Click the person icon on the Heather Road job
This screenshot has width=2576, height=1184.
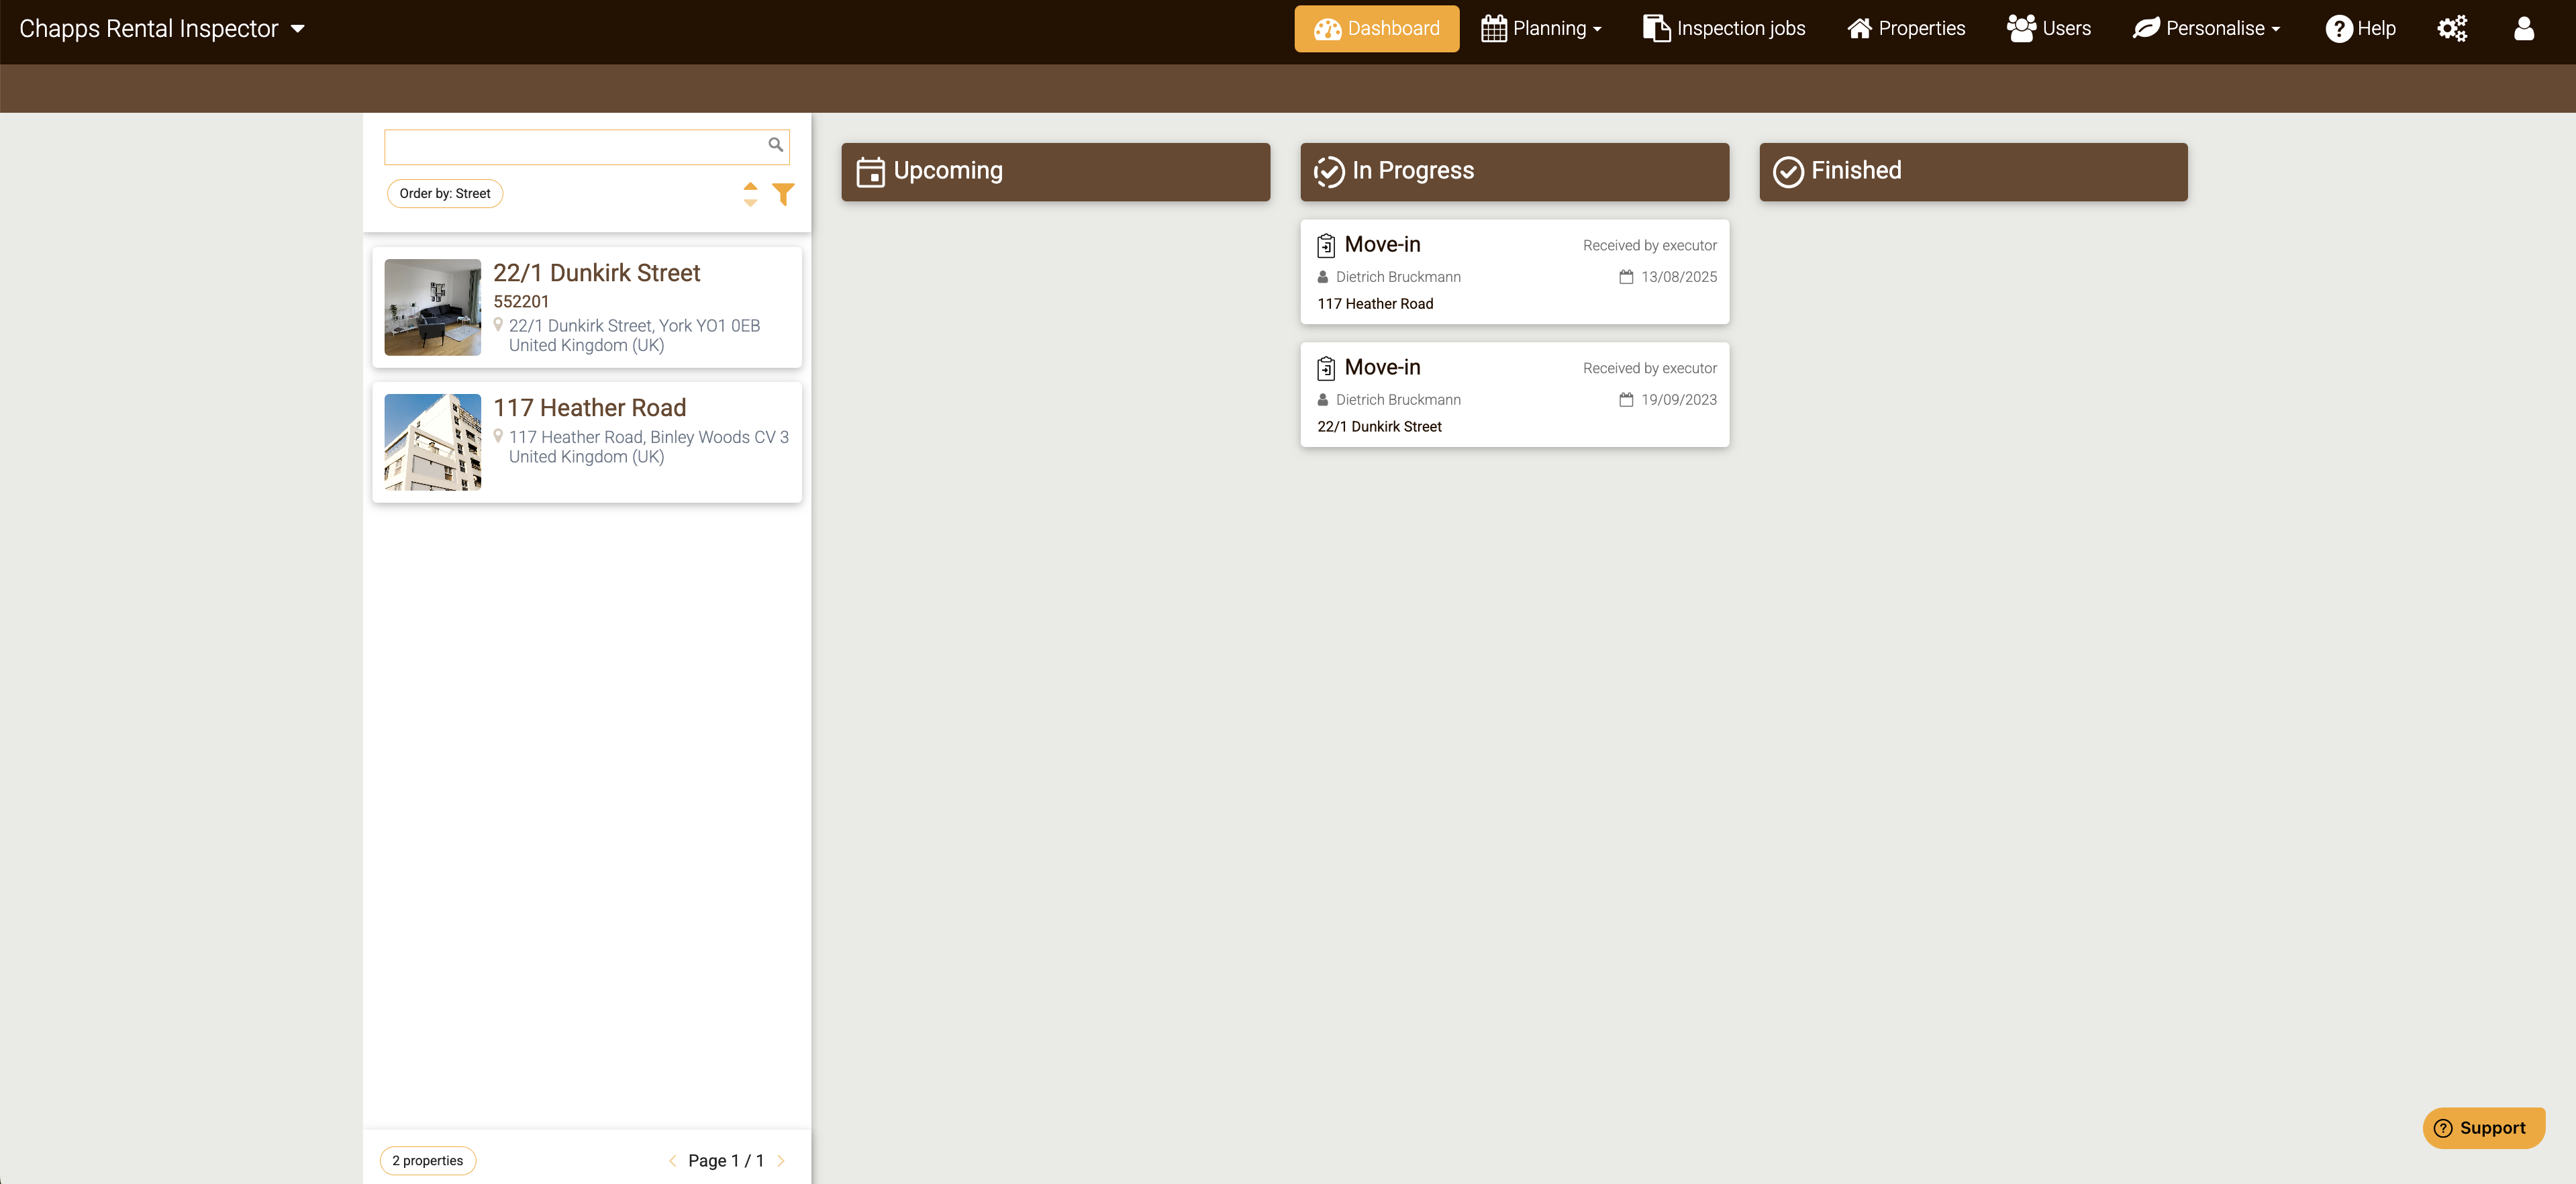[1323, 277]
